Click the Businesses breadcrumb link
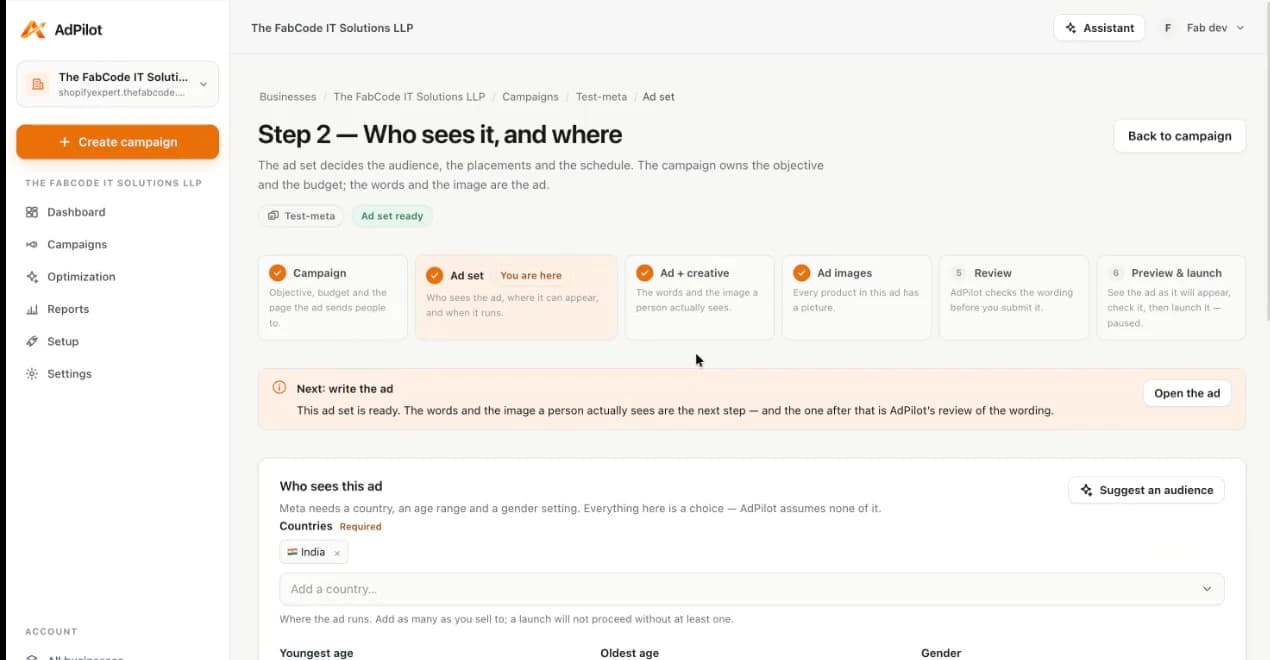1270x660 pixels. pyautogui.click(x=288, y=97)
